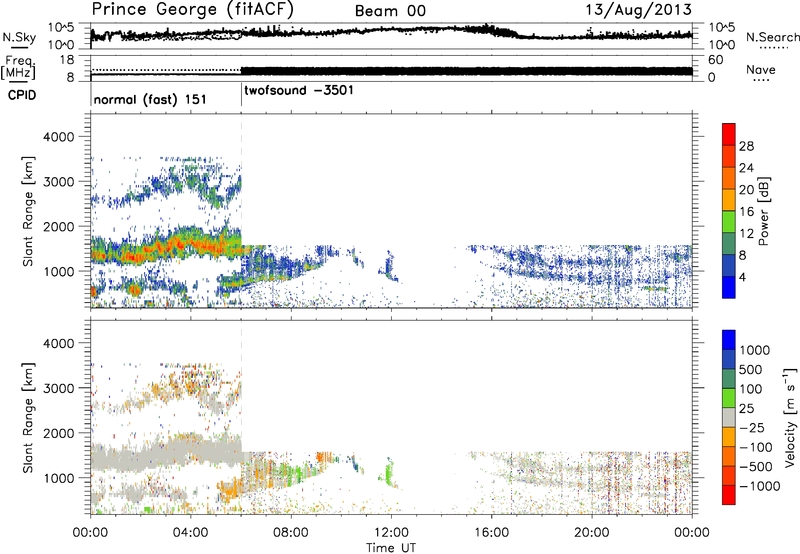The image size is (800, 554).
Task: Click the "04:00" time tick label
Action: 190,533
